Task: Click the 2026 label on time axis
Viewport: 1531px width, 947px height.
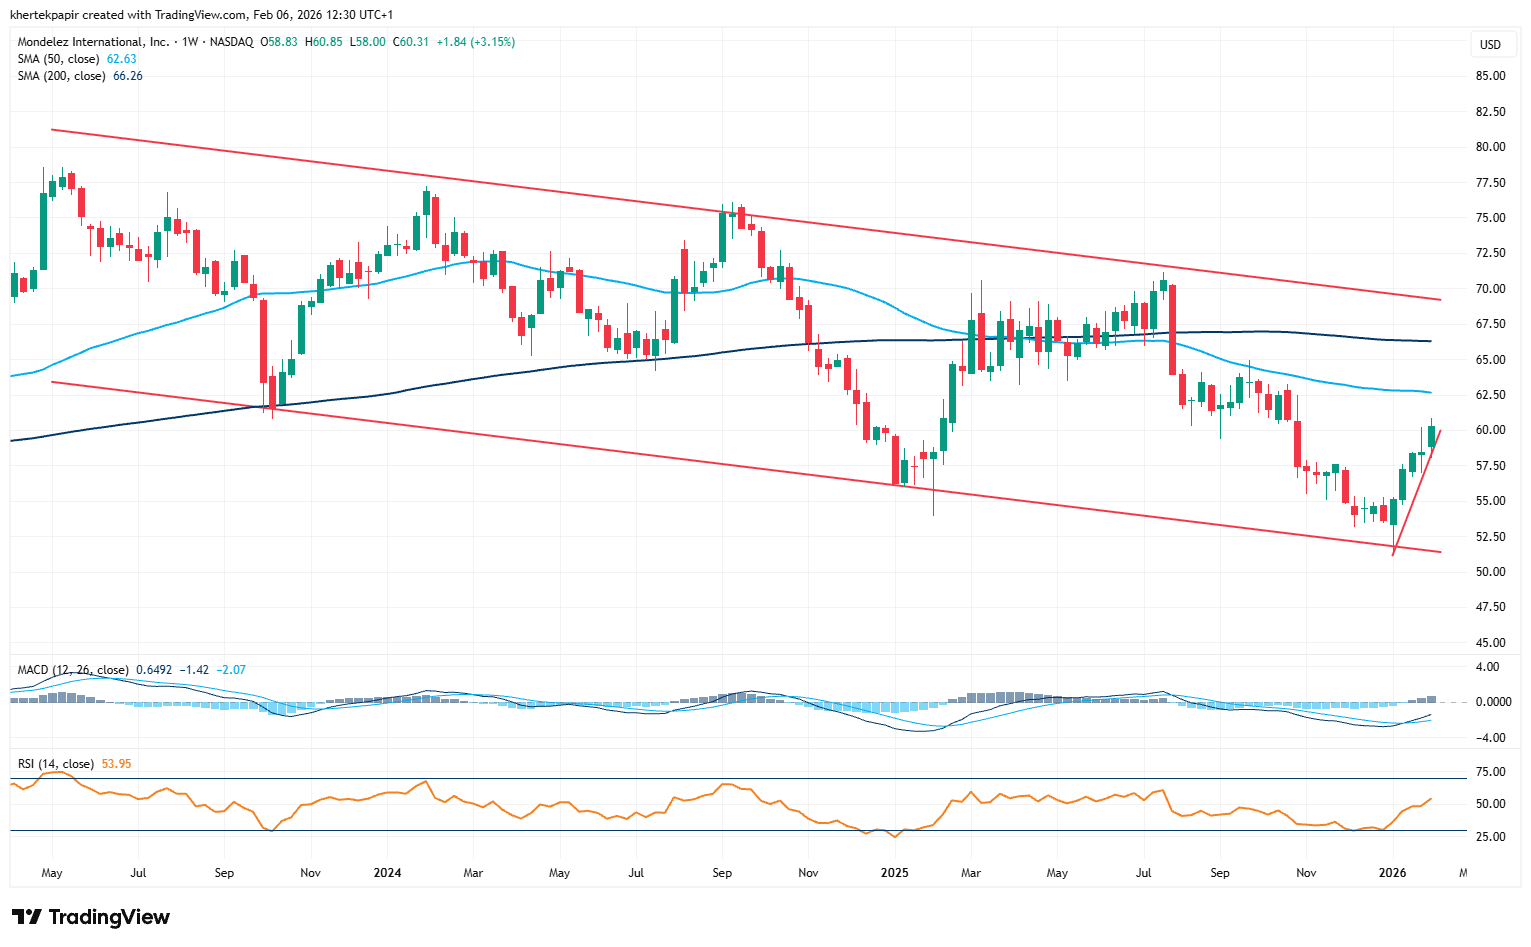Action: coord(1392,873)
